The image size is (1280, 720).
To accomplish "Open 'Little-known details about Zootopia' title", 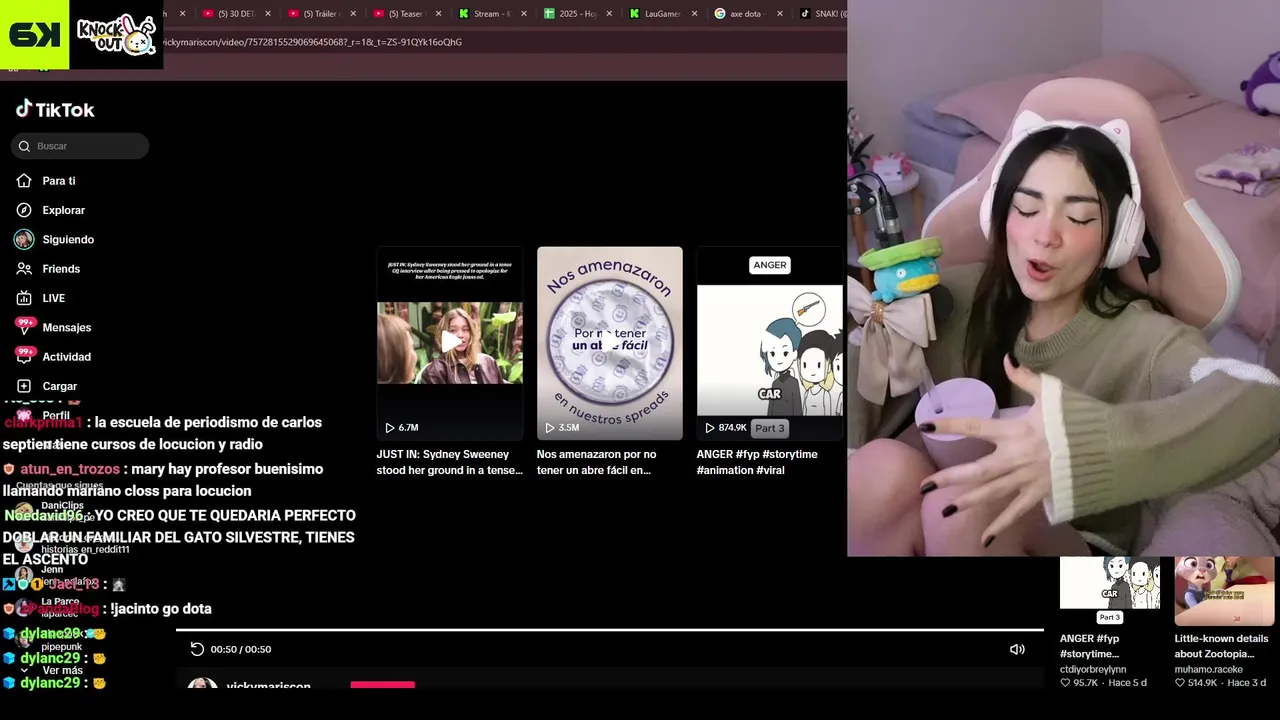I will (1221, 646).
